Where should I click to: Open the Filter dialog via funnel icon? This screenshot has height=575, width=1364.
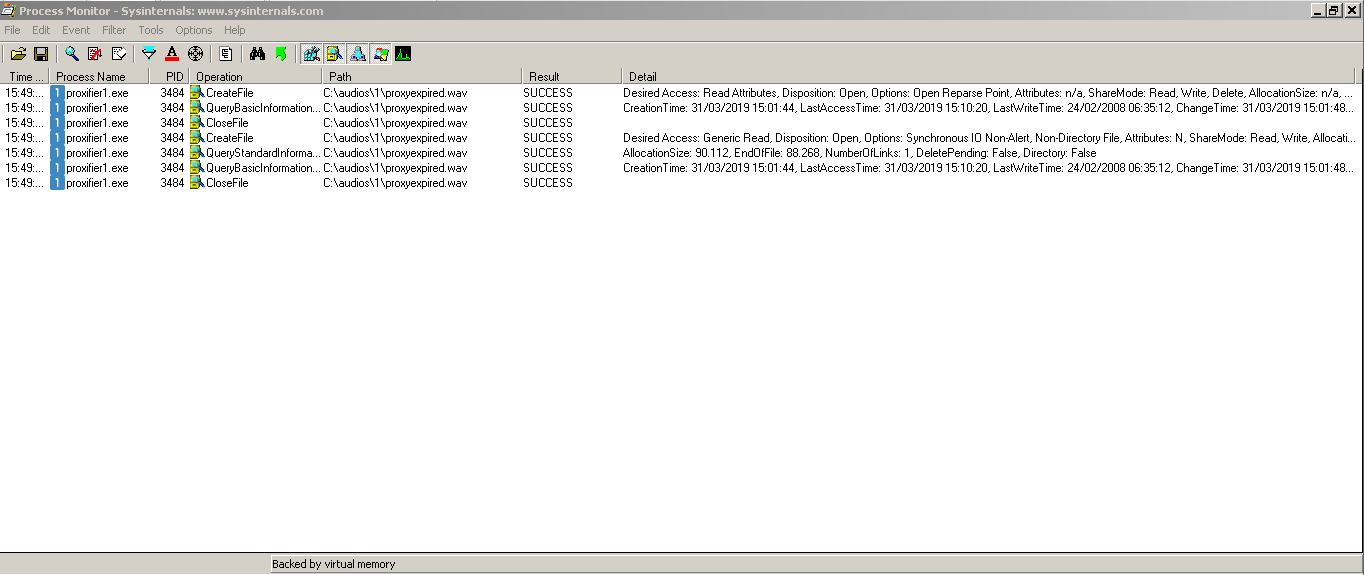[149, 54]
